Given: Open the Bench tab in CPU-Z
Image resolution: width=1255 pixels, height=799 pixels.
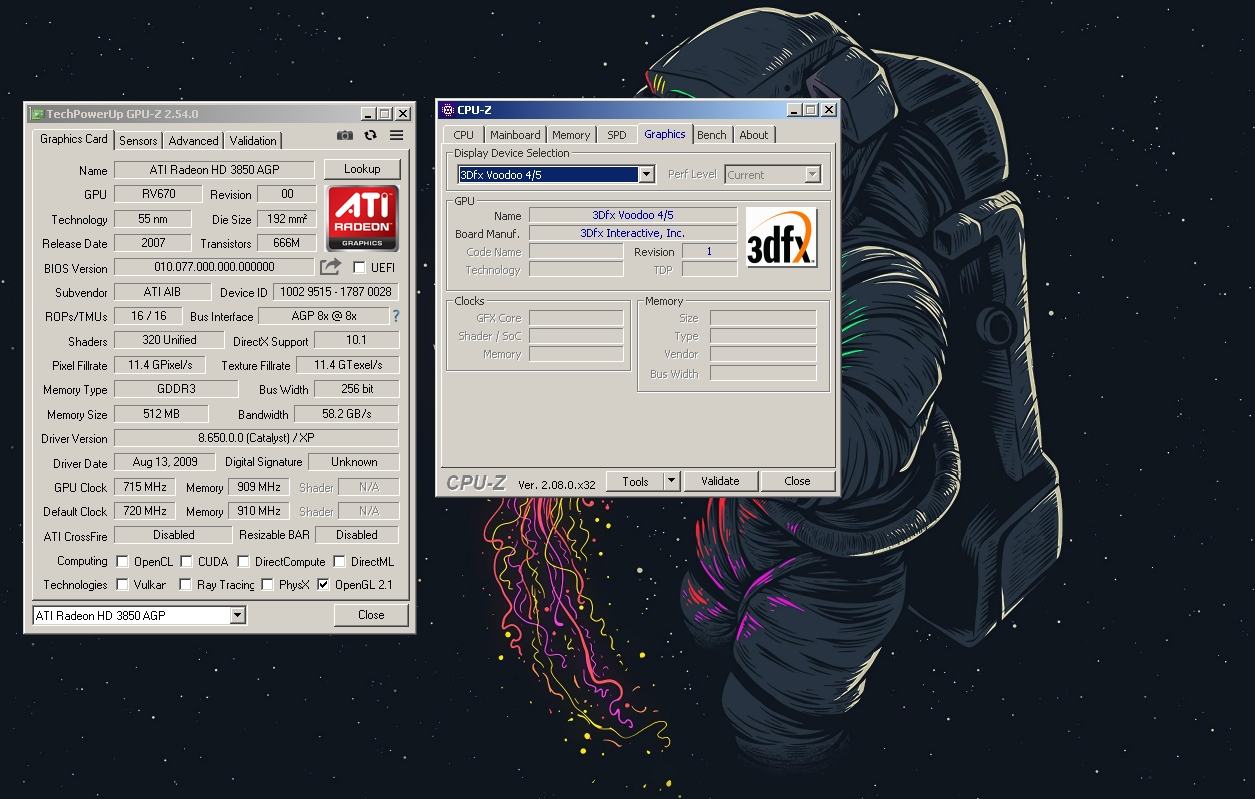Looking at the screenshot, I should [x=712, y=135].
